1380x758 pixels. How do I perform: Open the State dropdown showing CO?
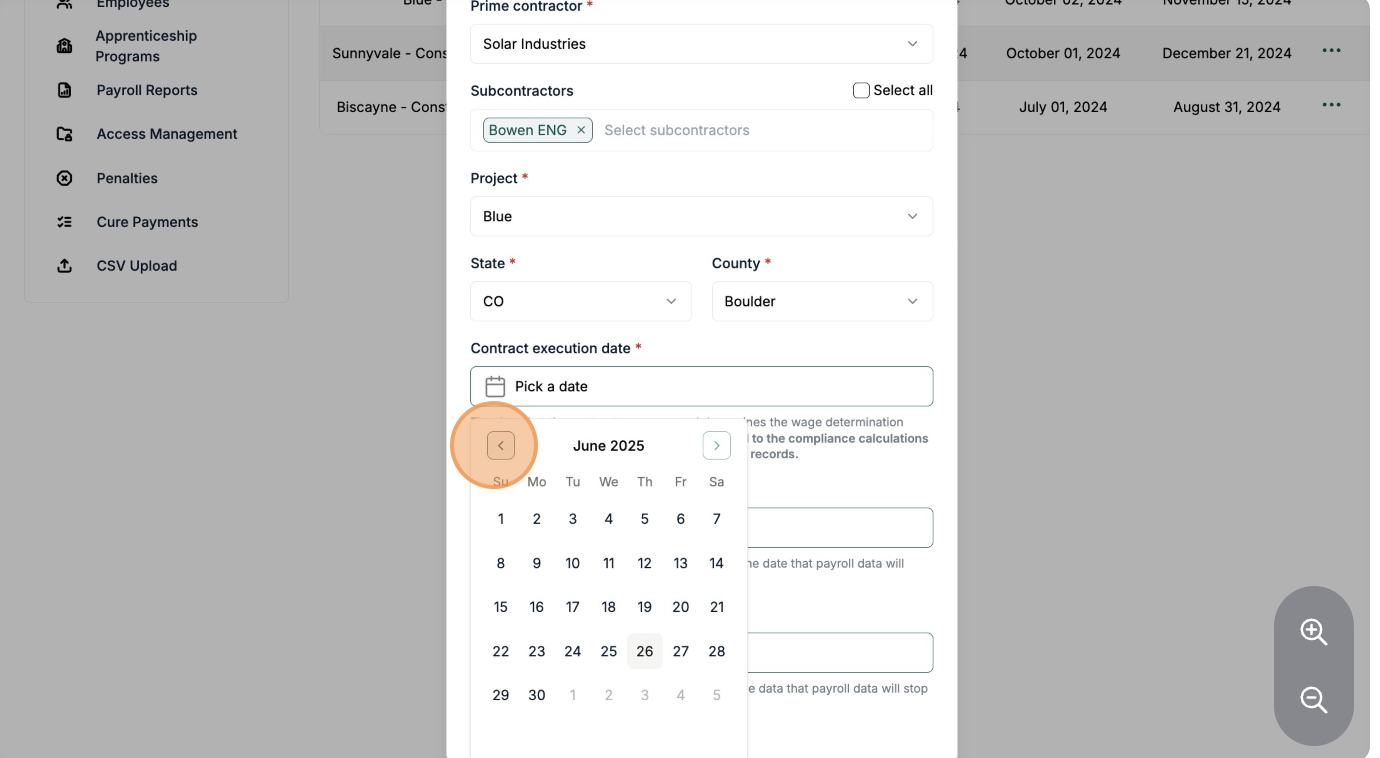(580, 301)
